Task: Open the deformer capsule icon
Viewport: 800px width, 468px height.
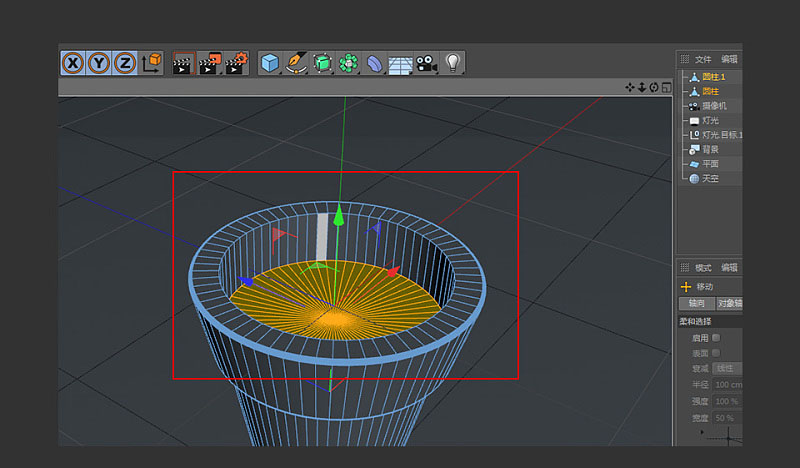Action: (x=374, y=63)
